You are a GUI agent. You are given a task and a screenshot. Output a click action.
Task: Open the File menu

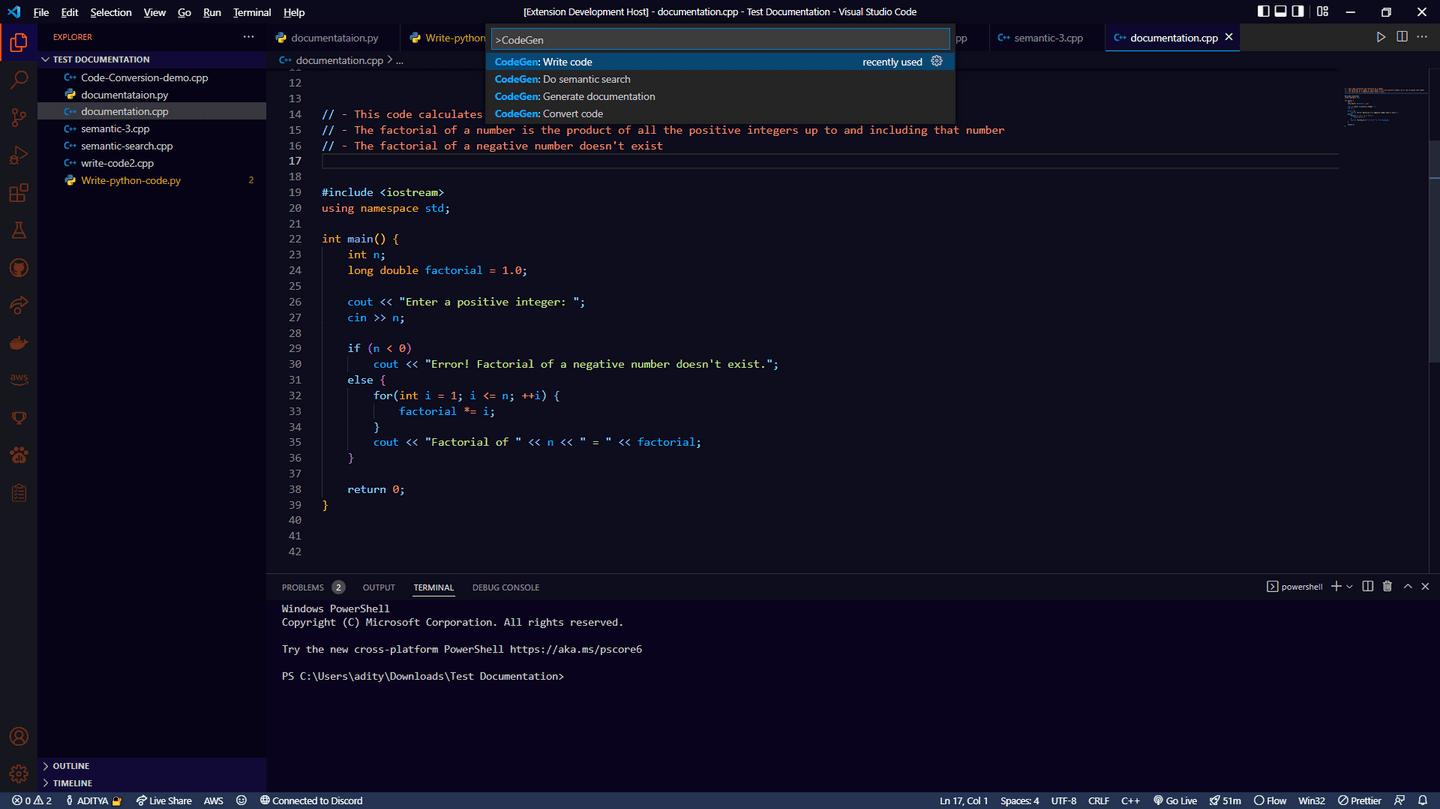tap(41, 12)
